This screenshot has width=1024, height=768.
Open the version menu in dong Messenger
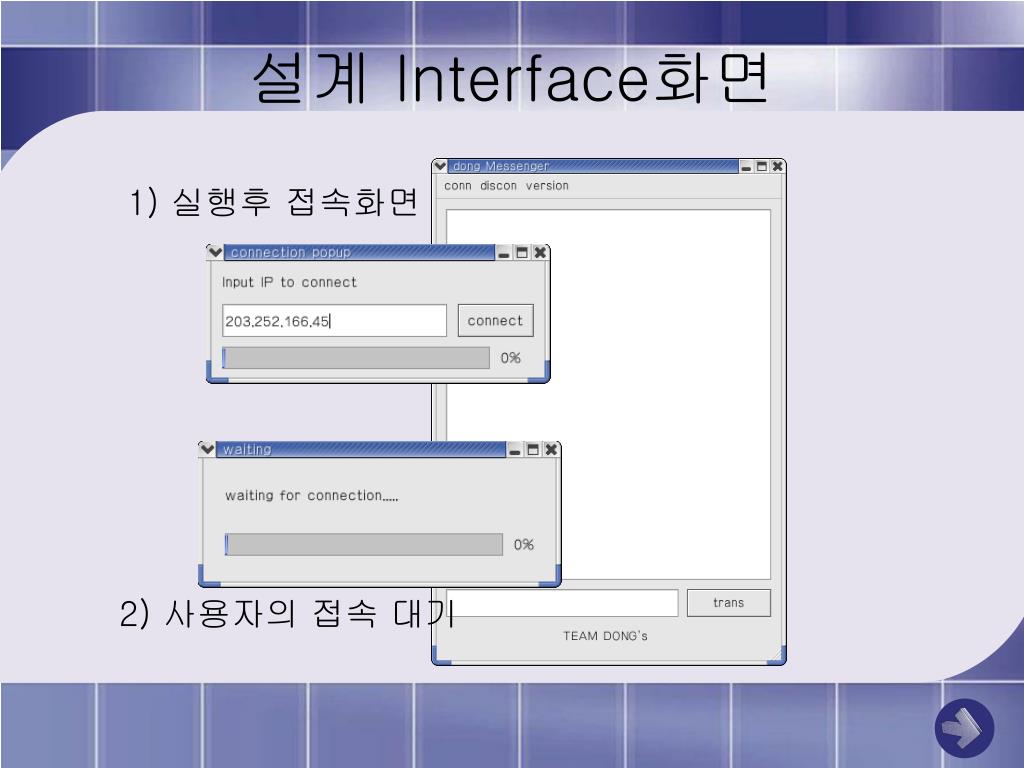pos(547,186)
